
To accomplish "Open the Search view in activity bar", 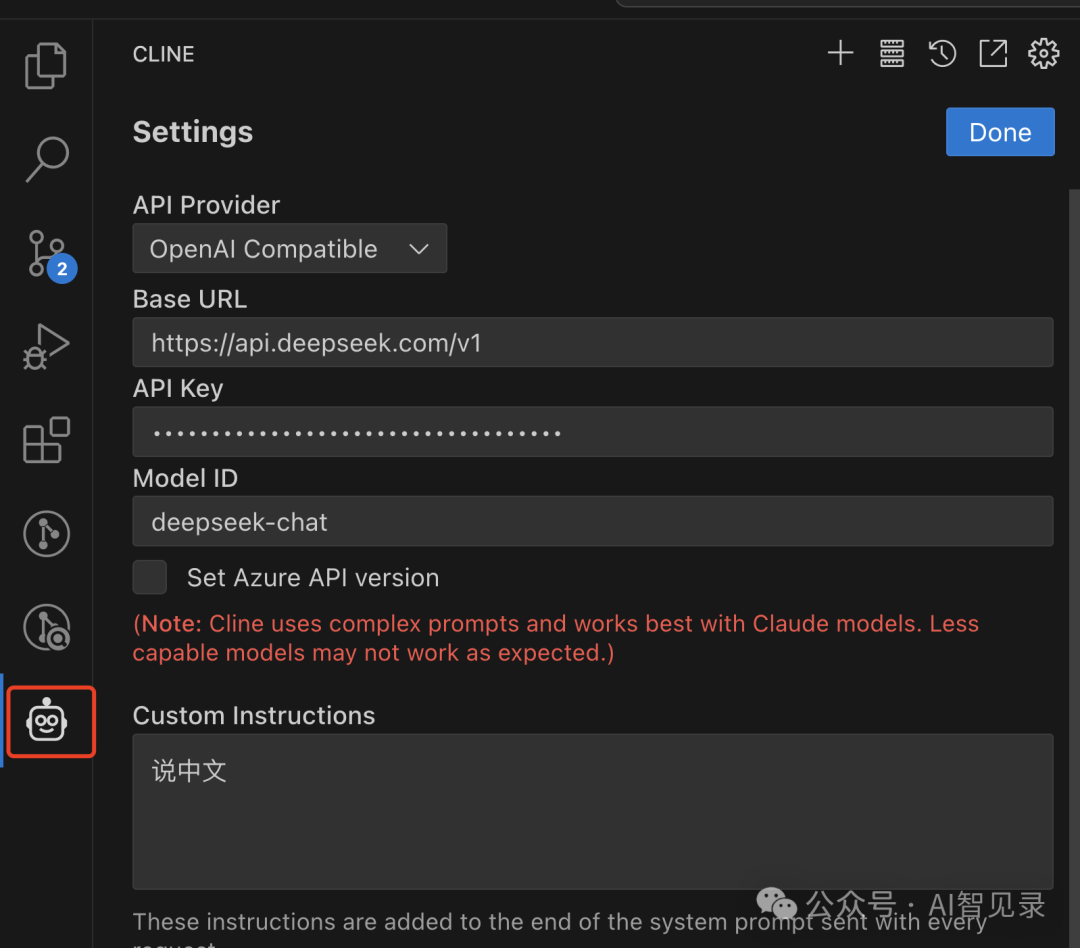I will [x=47, y=159].
